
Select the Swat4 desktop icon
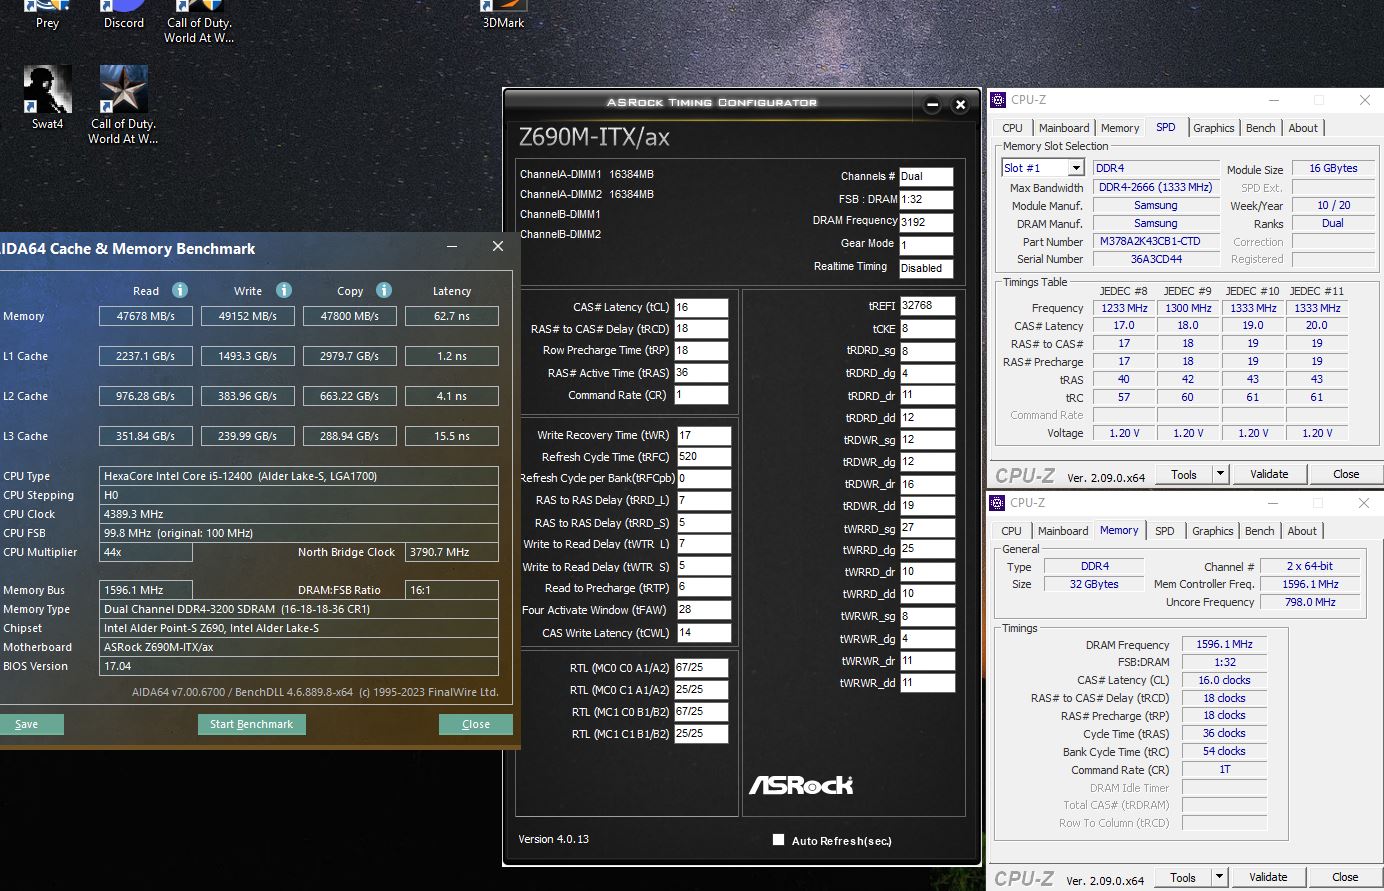click(x=48, y=98)
